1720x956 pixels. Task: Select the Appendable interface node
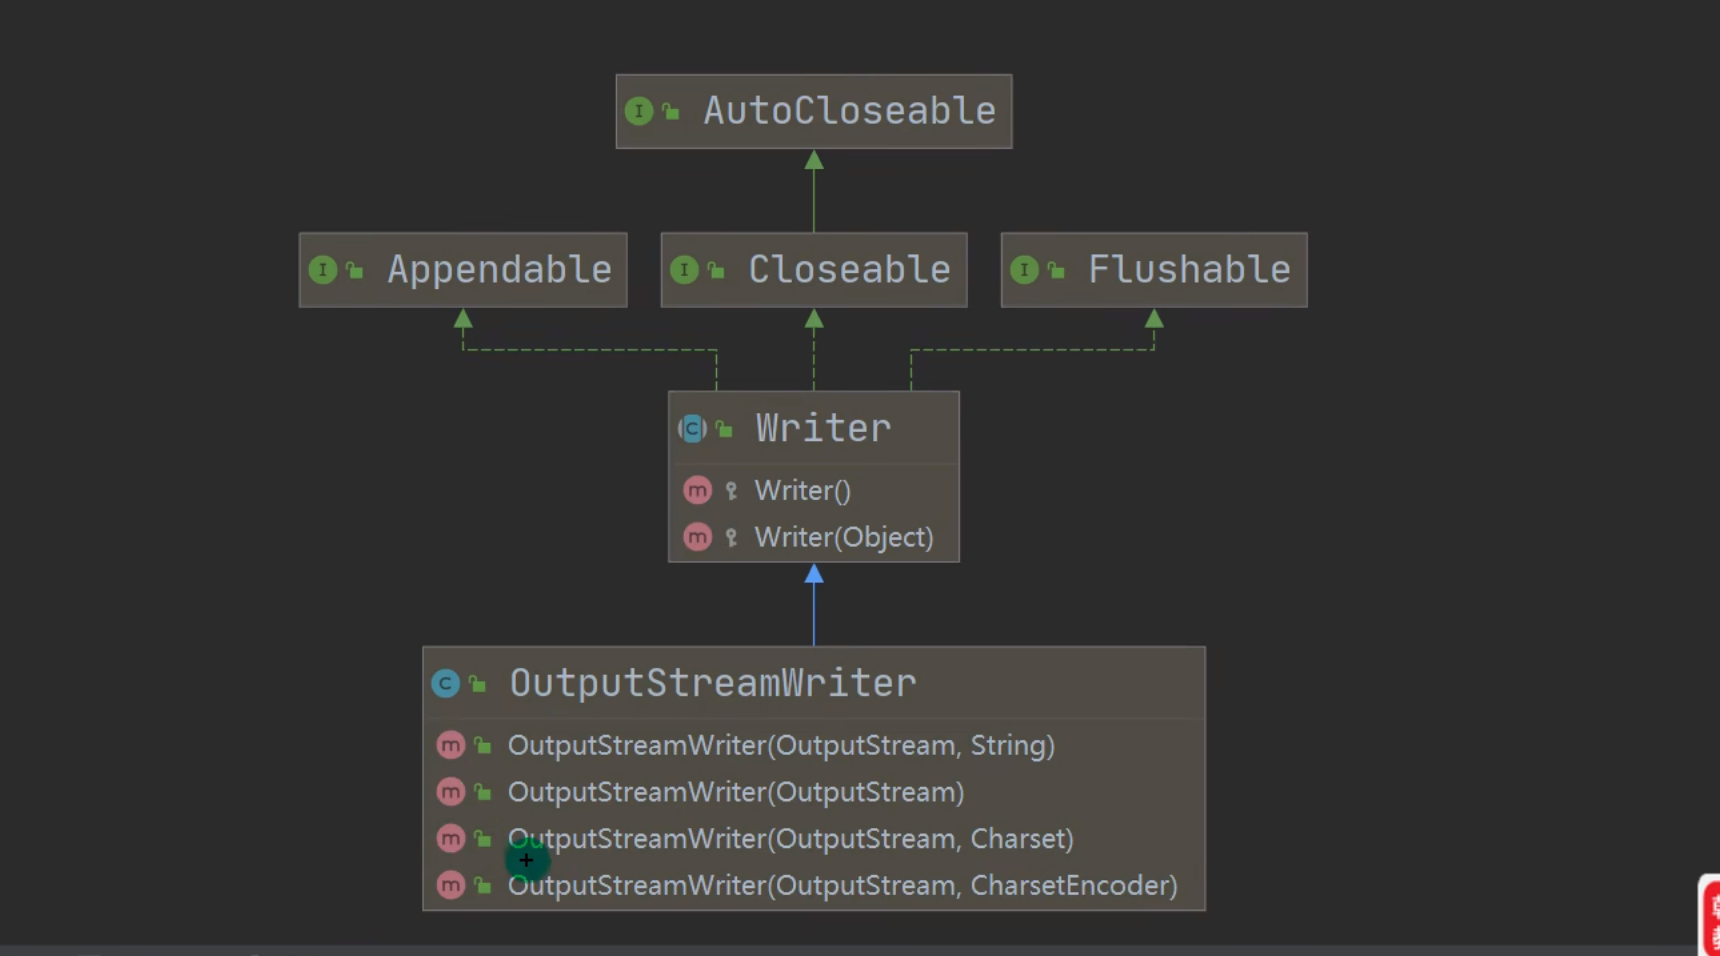[x=463, y=270]
